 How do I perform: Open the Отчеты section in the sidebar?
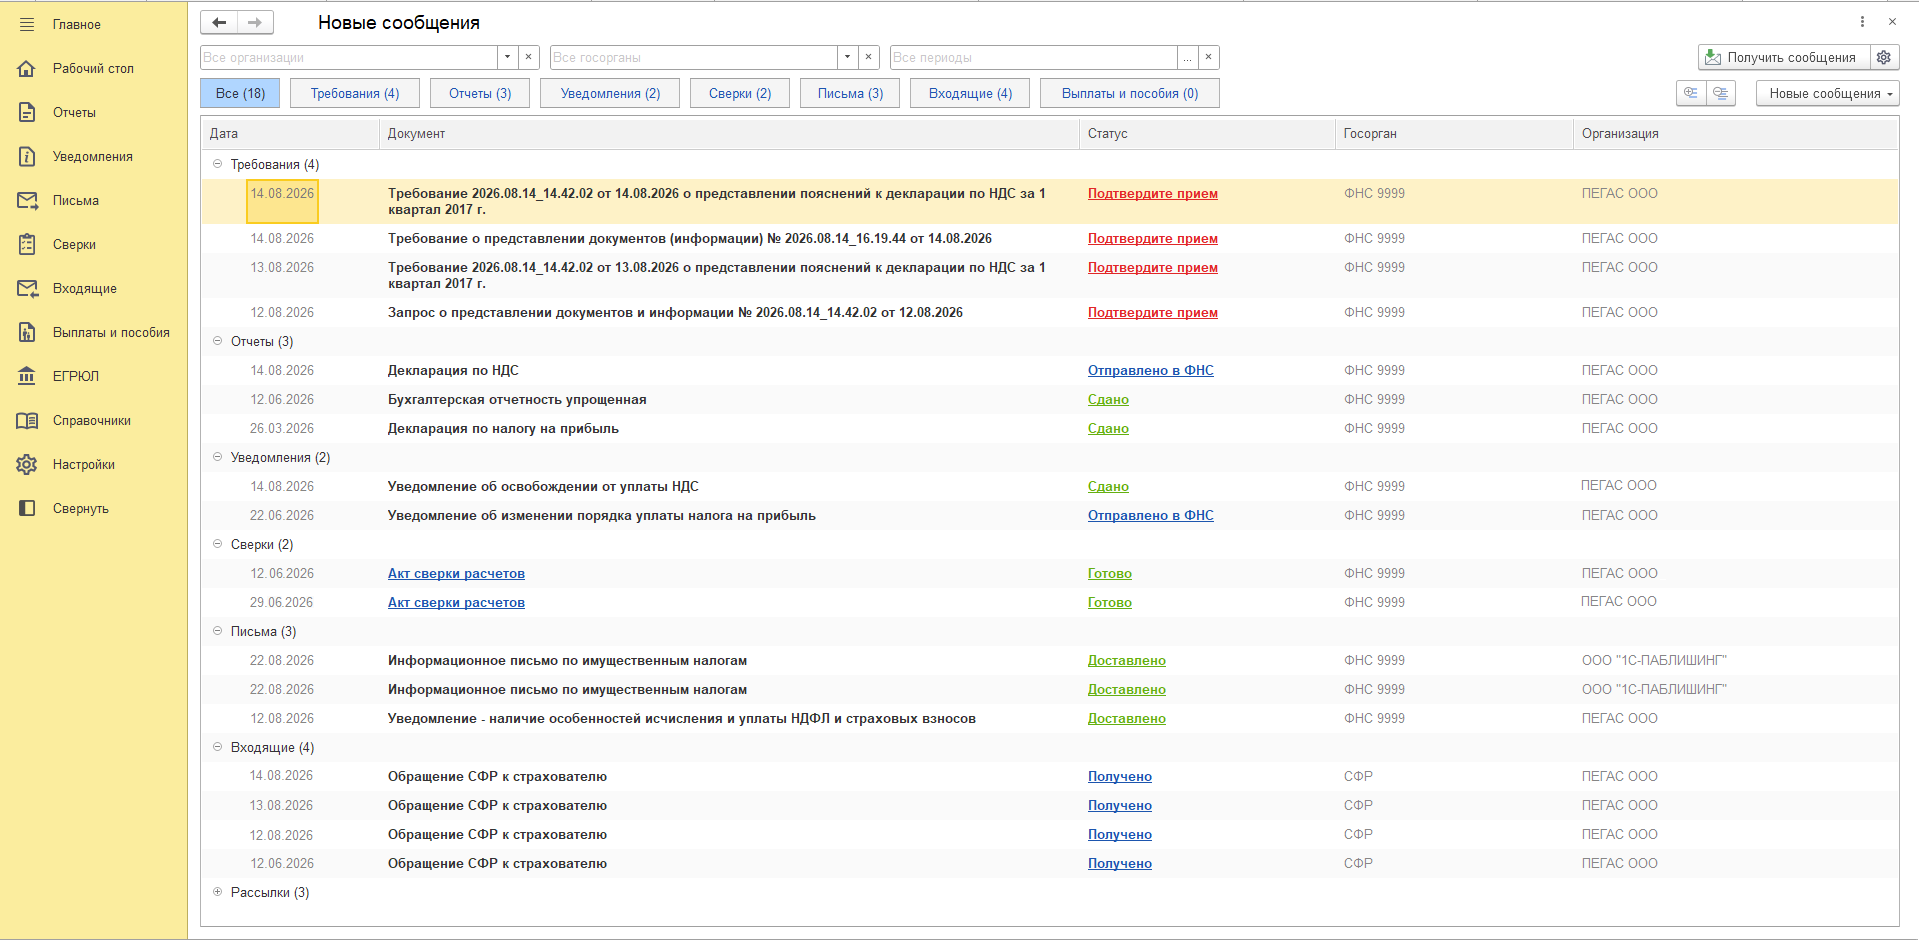pos(74,112)
